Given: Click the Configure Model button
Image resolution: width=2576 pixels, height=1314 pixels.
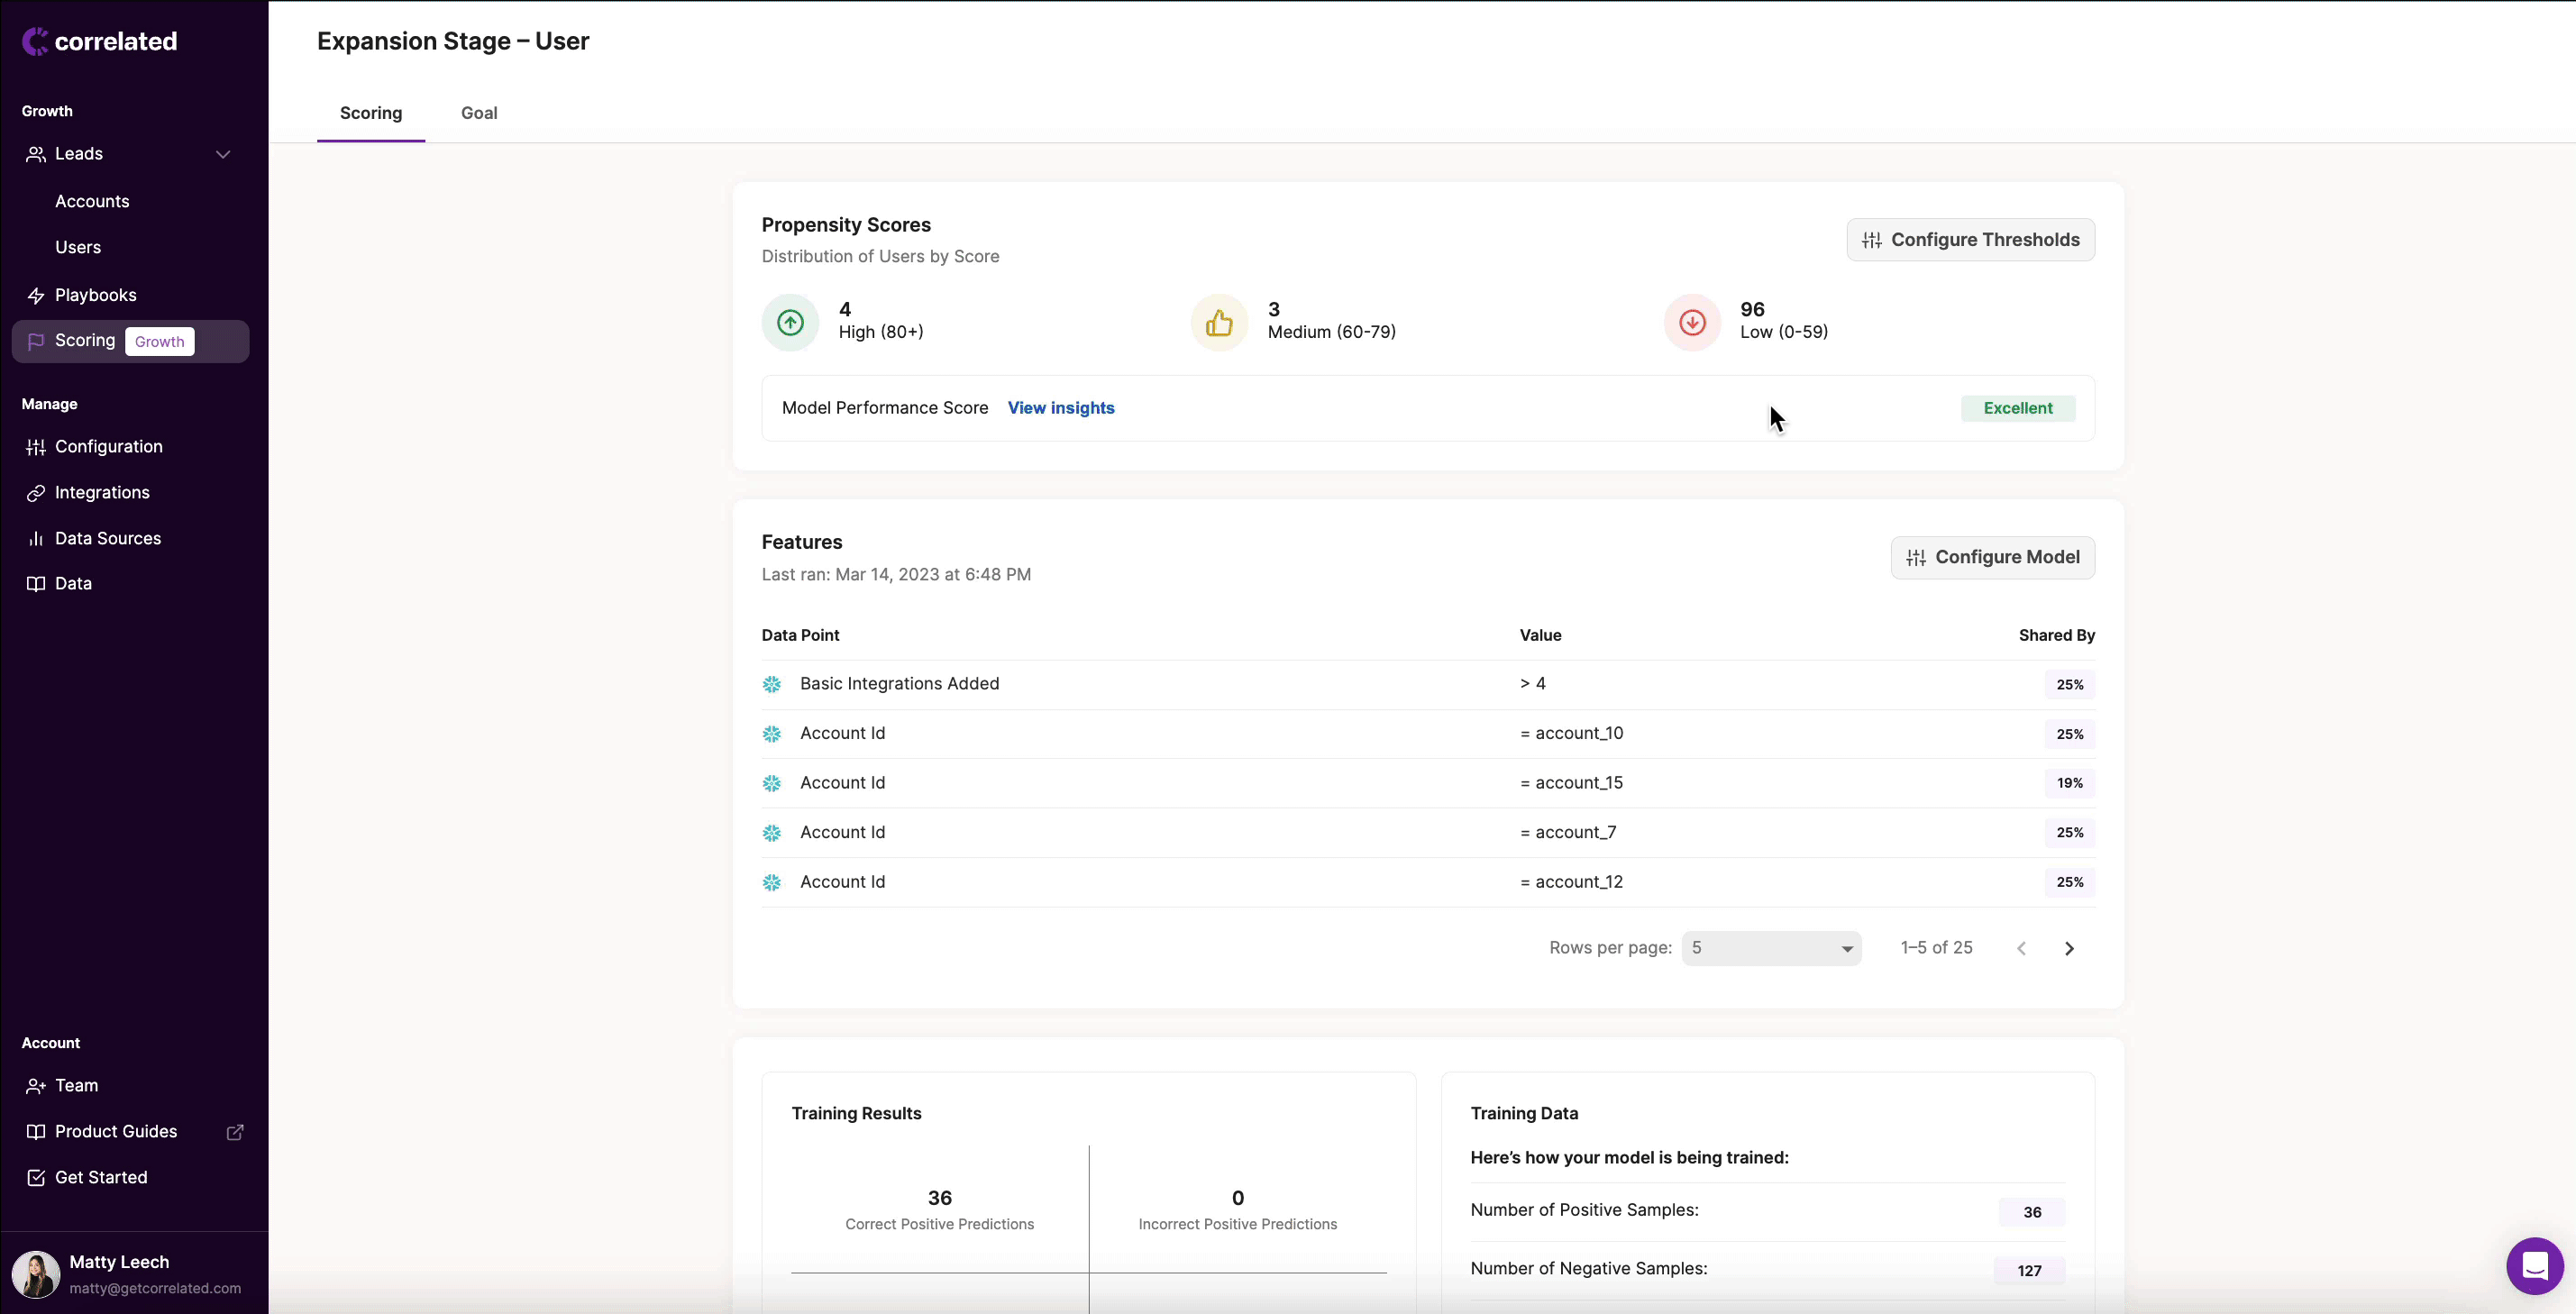Looking at the screenshot, I should (x=1992, y=558).
